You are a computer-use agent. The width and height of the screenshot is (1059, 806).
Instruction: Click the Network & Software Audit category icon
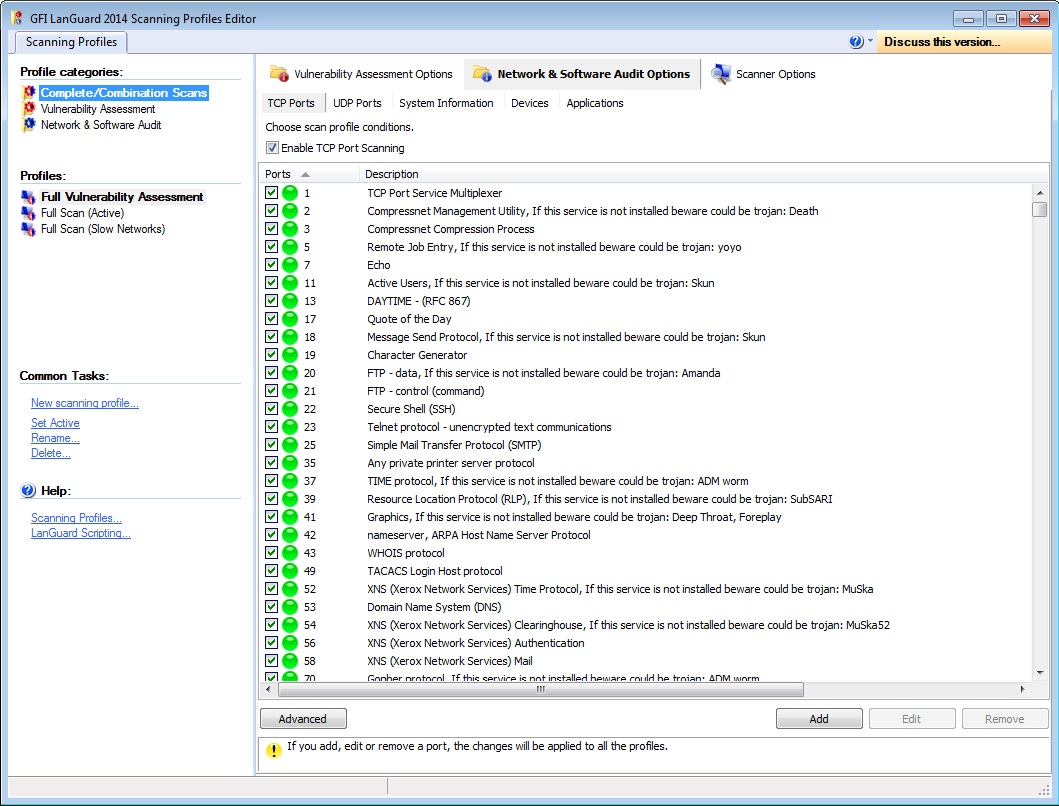(29, 125)
